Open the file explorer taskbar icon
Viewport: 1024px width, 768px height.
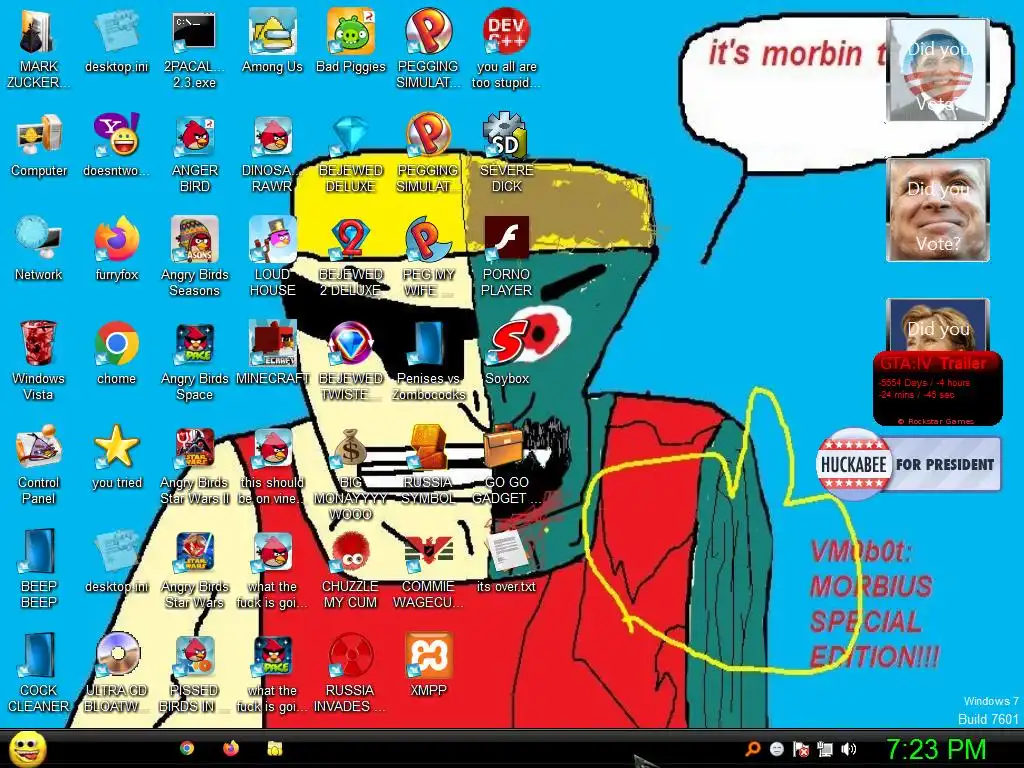pyautogui.click(x=275, y=748)
